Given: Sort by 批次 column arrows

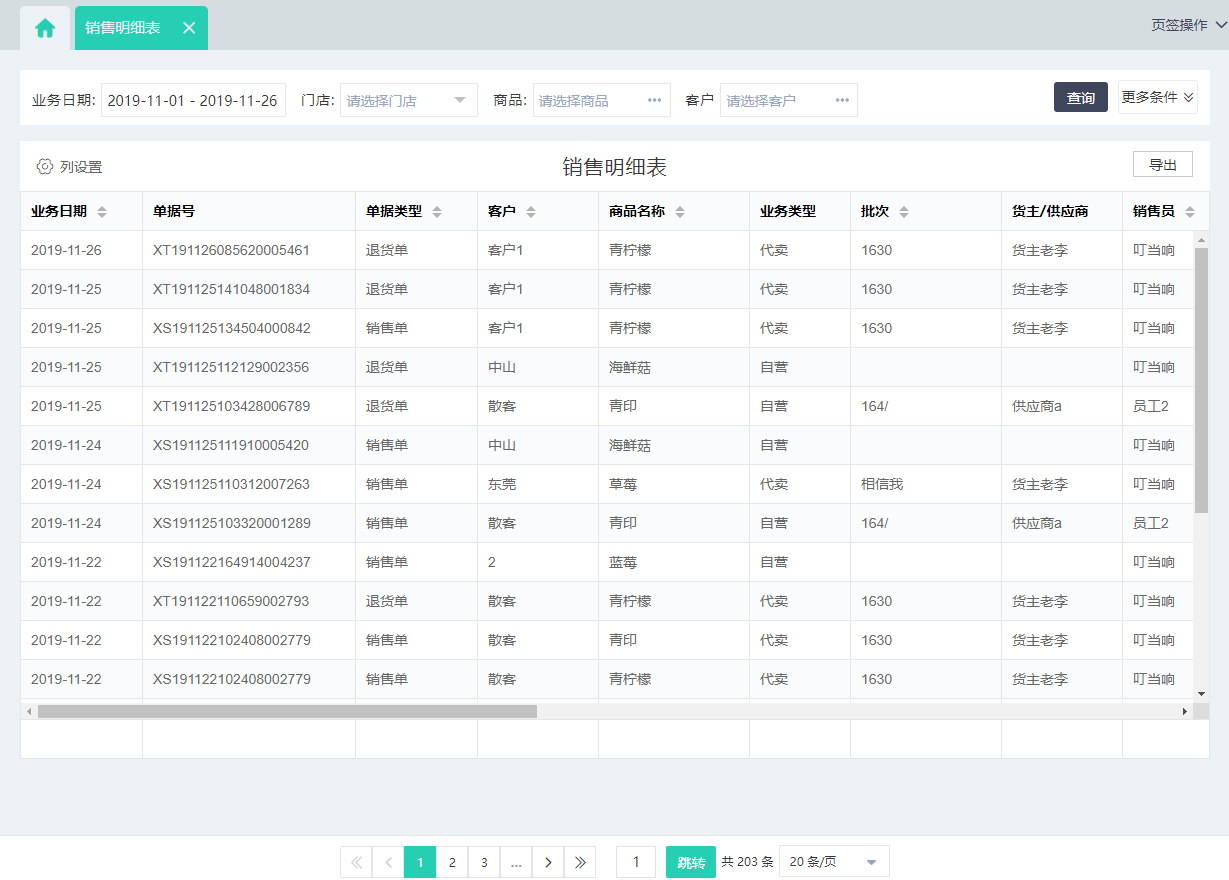Looking at the screenshot, I should tap(904, 212).
